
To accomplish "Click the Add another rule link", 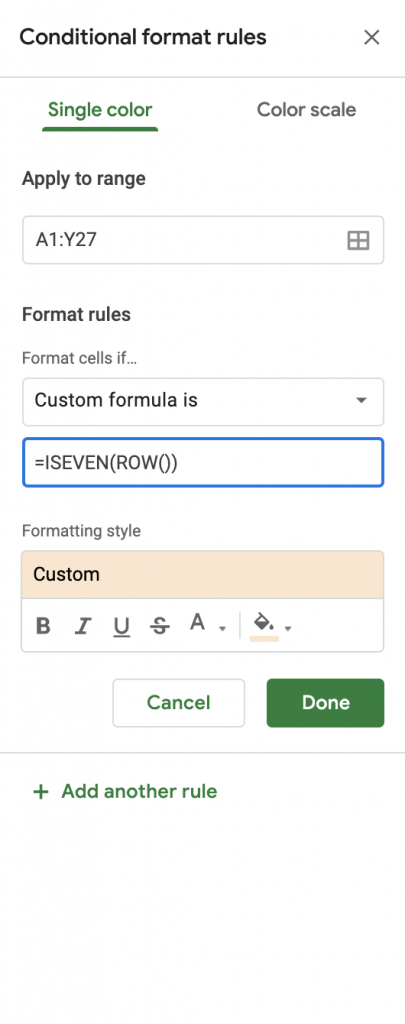I will pos(139,792).
